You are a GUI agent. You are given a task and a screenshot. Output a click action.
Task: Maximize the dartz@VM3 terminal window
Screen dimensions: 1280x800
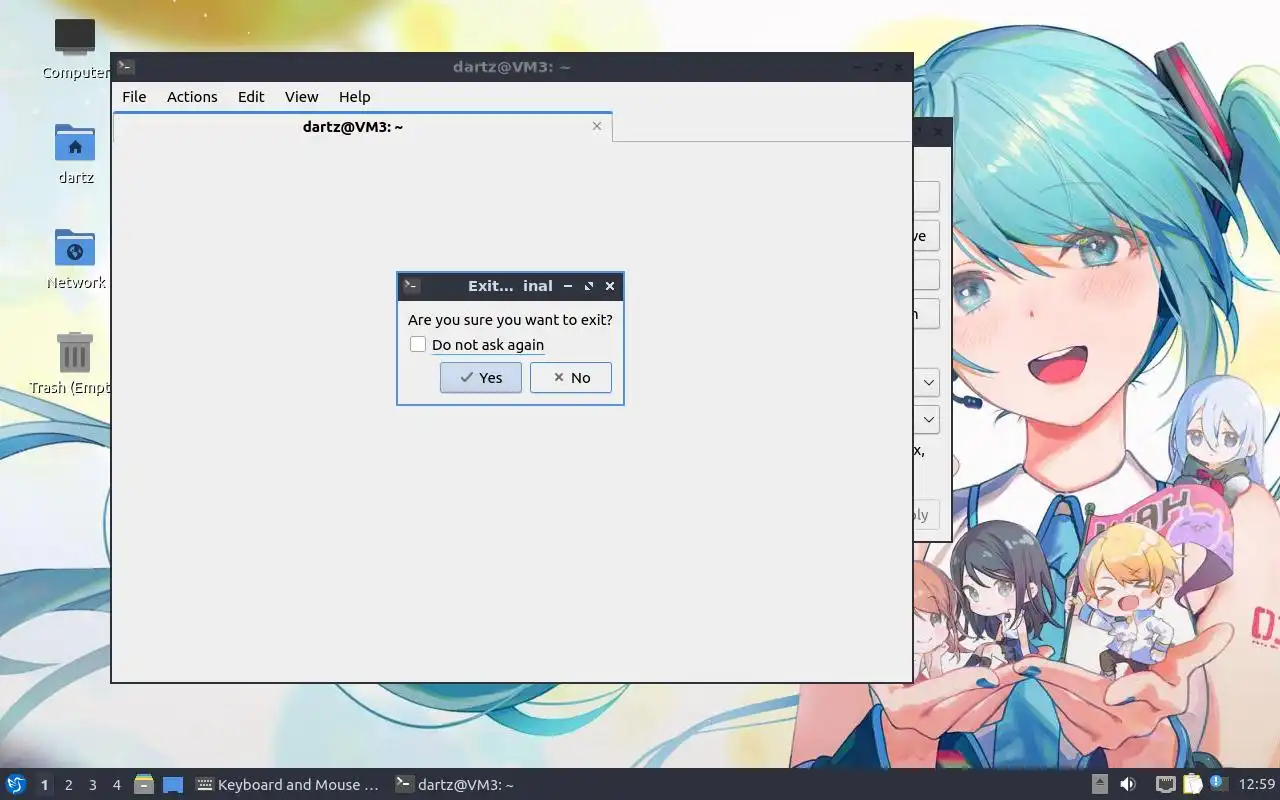click(x=878, y=67)
